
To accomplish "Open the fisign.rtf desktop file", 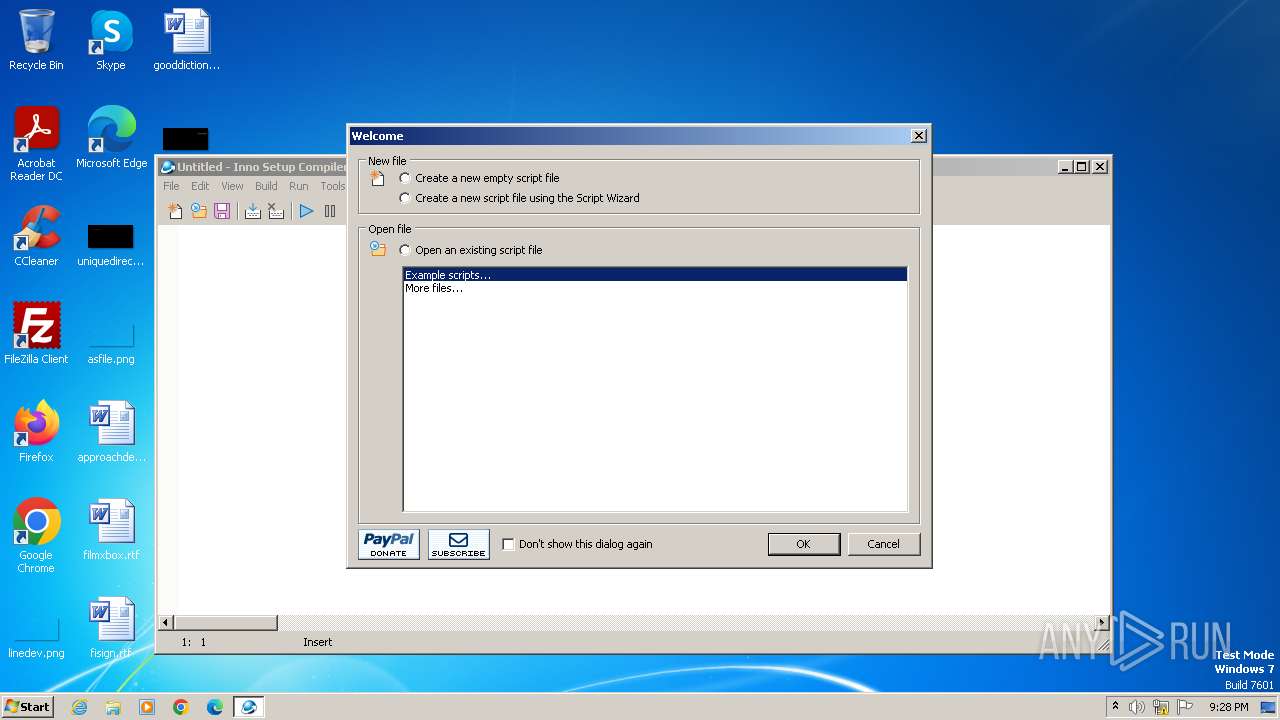I will click(x=111, y=628).
